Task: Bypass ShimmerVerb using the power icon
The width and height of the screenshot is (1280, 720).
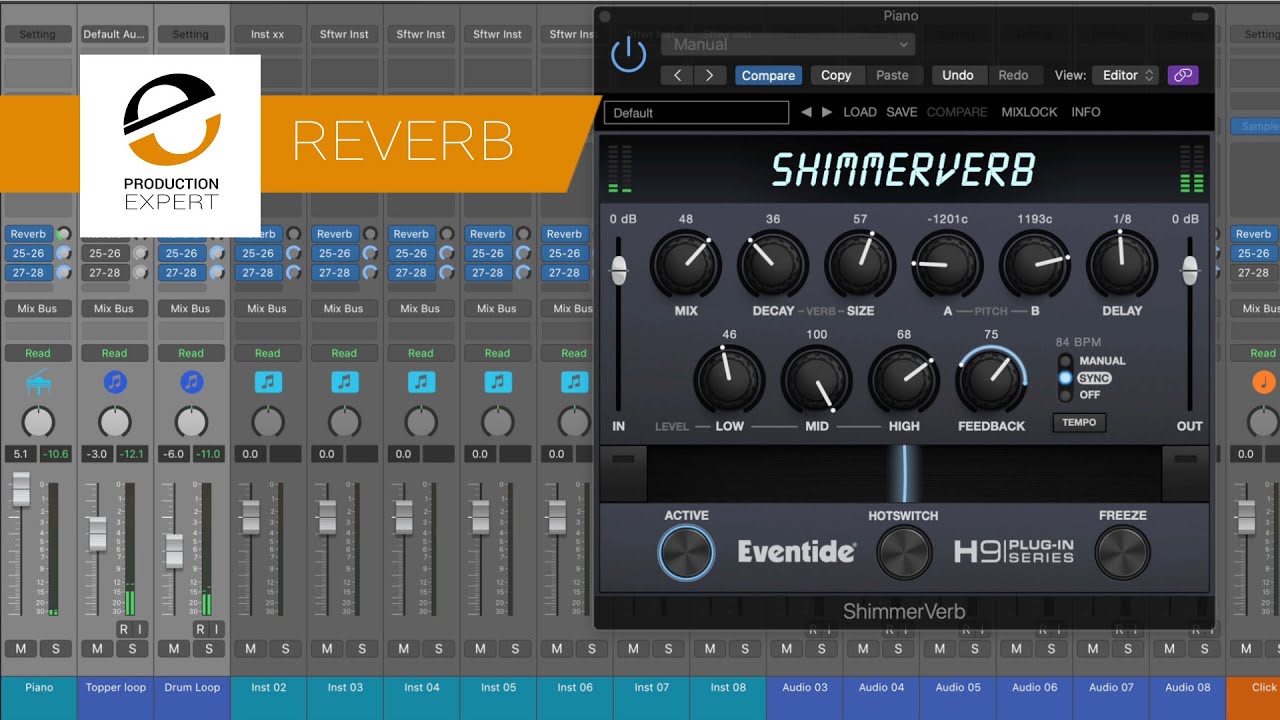Action: tap(629, 55)
